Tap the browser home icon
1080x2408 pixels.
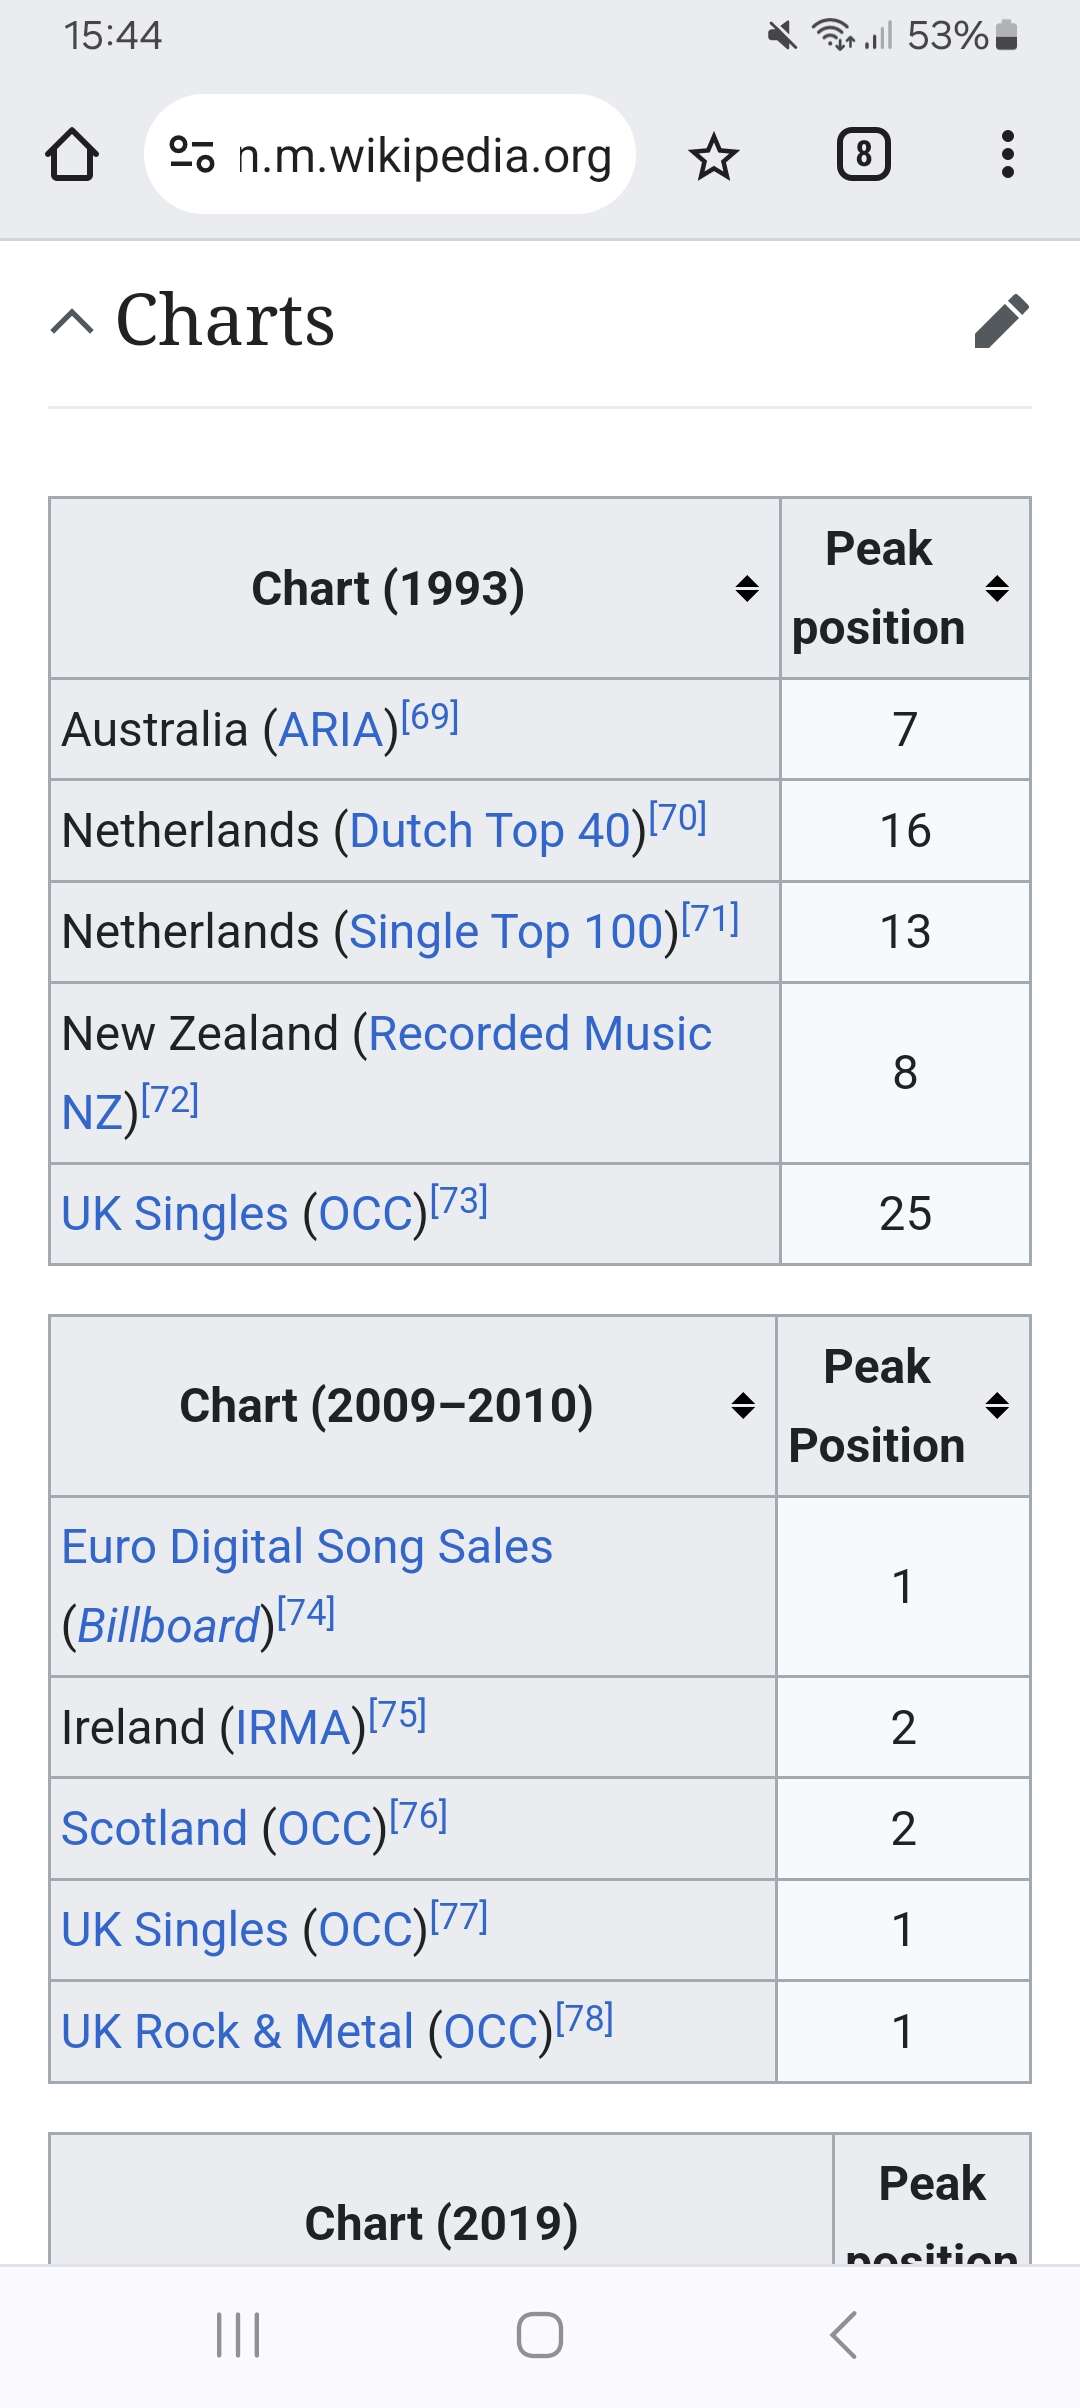[72, 155]
